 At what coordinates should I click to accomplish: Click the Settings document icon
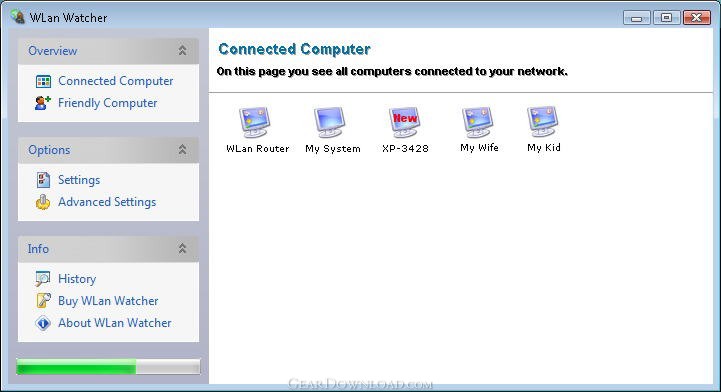coord(43,180)
